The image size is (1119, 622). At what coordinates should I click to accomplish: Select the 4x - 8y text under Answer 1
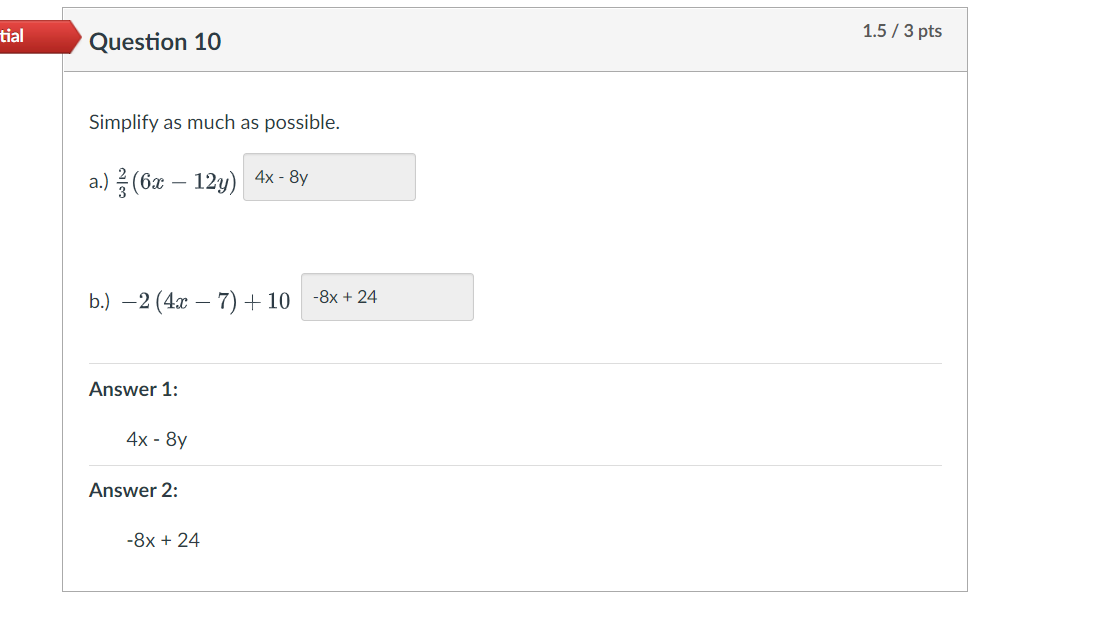pyautogui.click(x=156, y=439)
